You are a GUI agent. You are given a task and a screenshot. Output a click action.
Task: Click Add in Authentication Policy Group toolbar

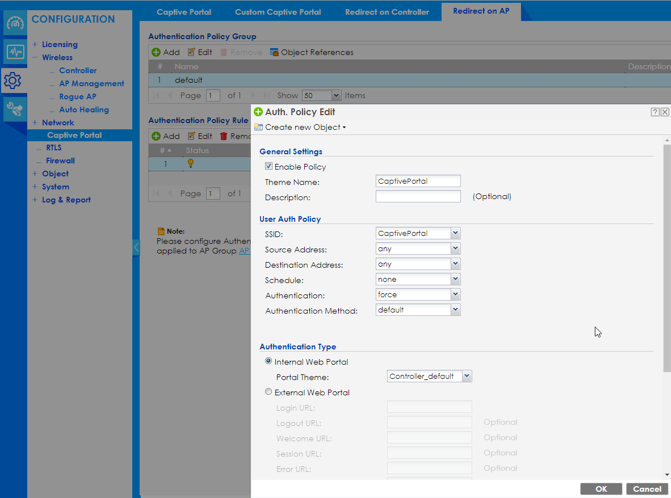tap(165, 52)
